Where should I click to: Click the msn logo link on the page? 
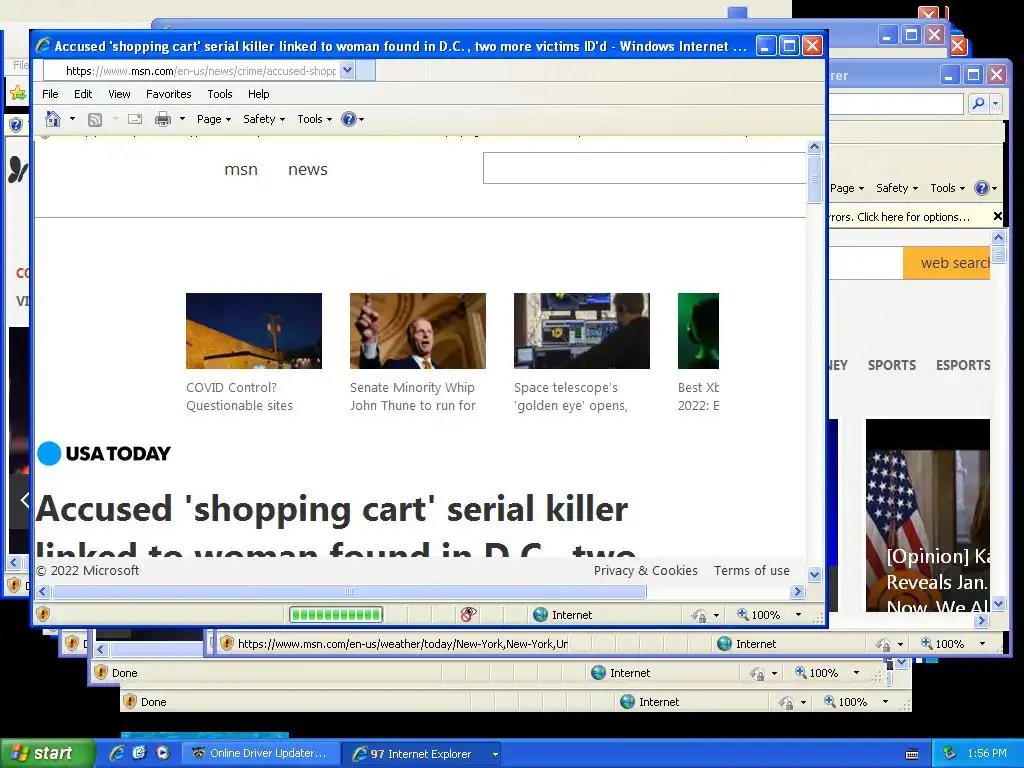click(x=241, y=169)
